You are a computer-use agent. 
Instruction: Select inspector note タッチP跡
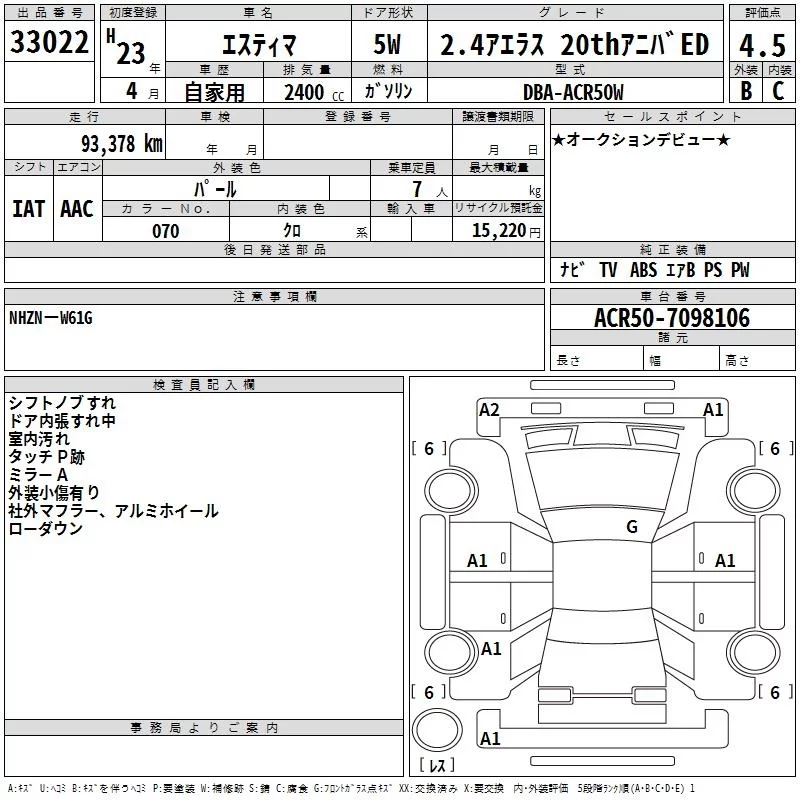pyautogui.click(x=46, y=457)
